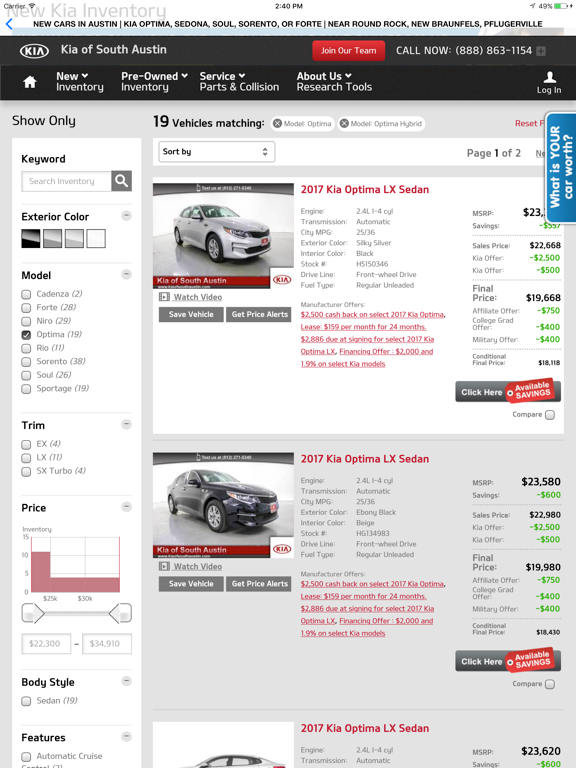The width and height of the screenshot is (576, 768).
Task: Call the number (888) 863-1154
Action: [493, 50]
